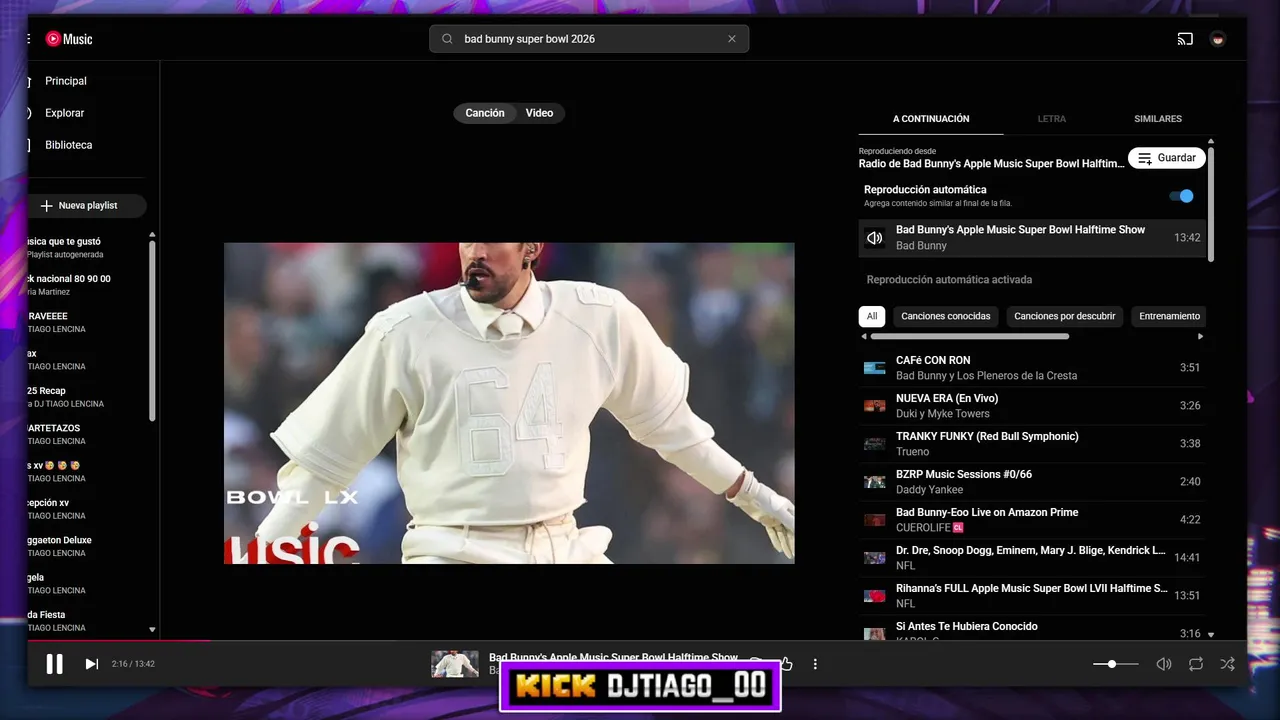Click right arrow of chip scrollbar
Image resolution: width=1280 pixels, height=720 pixels.
point(1200,337)
